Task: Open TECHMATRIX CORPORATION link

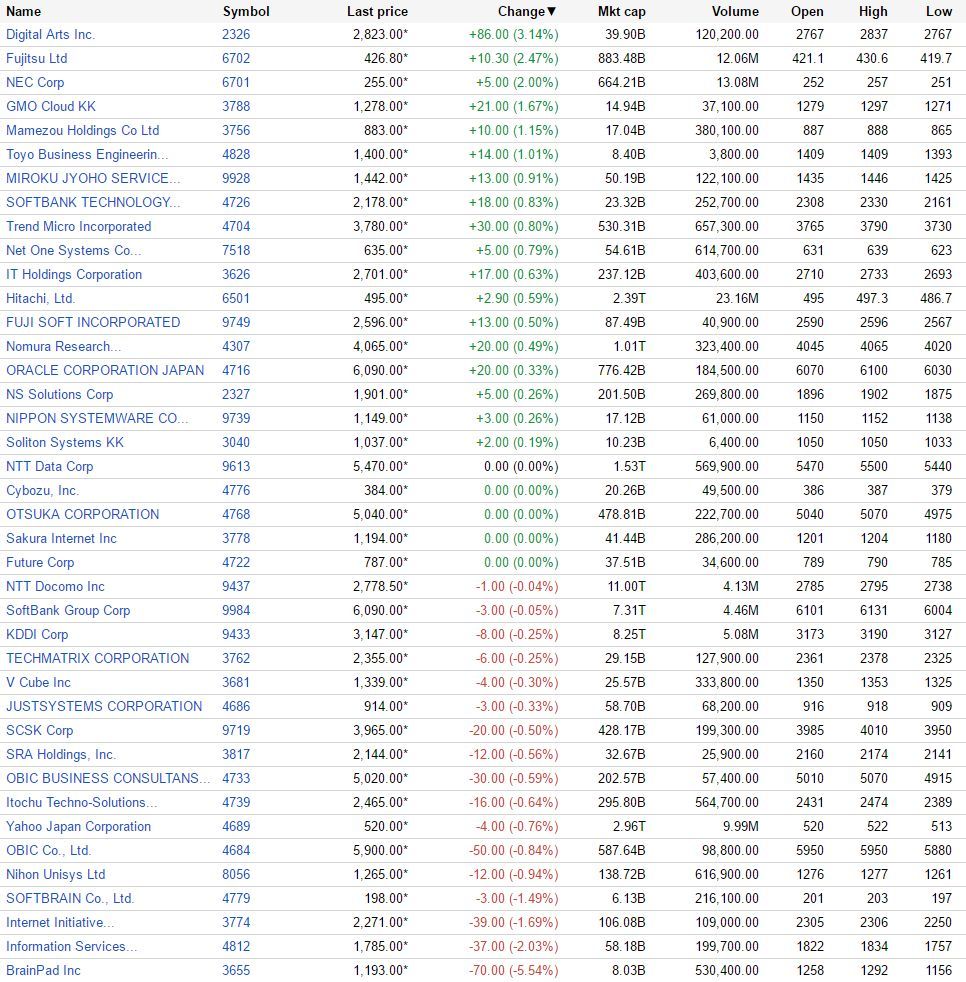Action: coord(97,658)
